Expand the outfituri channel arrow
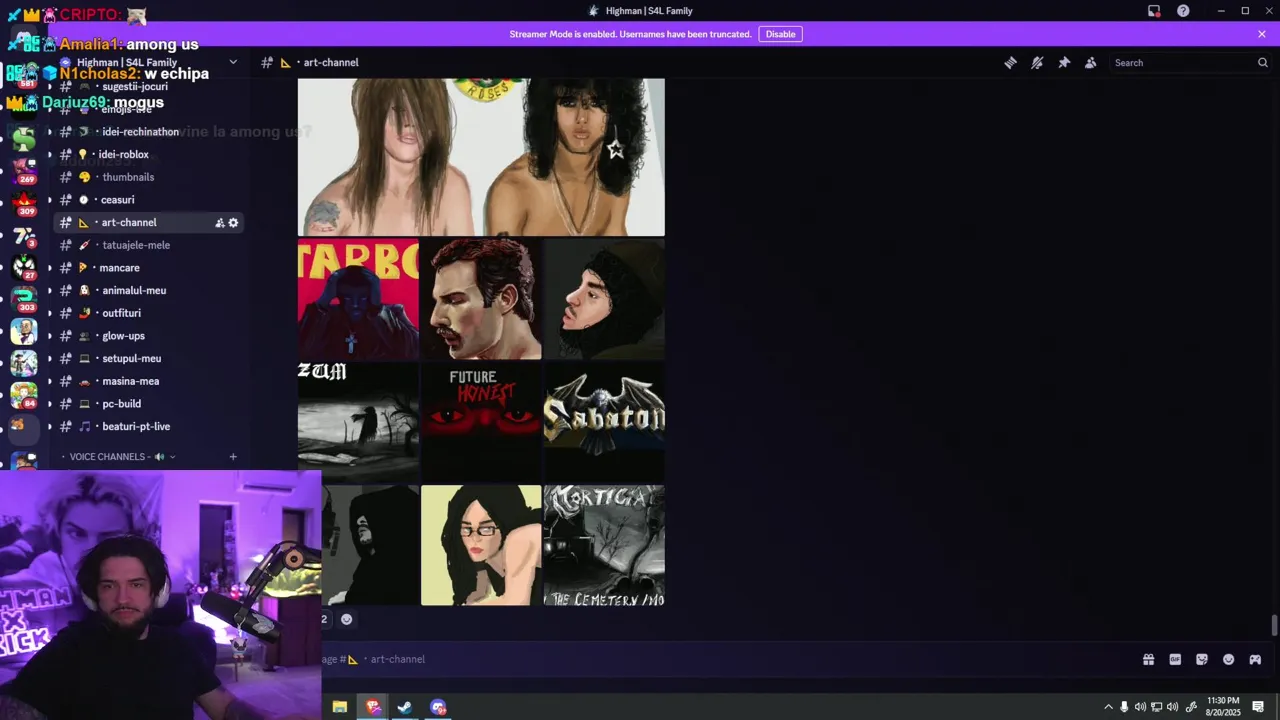Screen dimensions: 1280x720 pos(49,313)
